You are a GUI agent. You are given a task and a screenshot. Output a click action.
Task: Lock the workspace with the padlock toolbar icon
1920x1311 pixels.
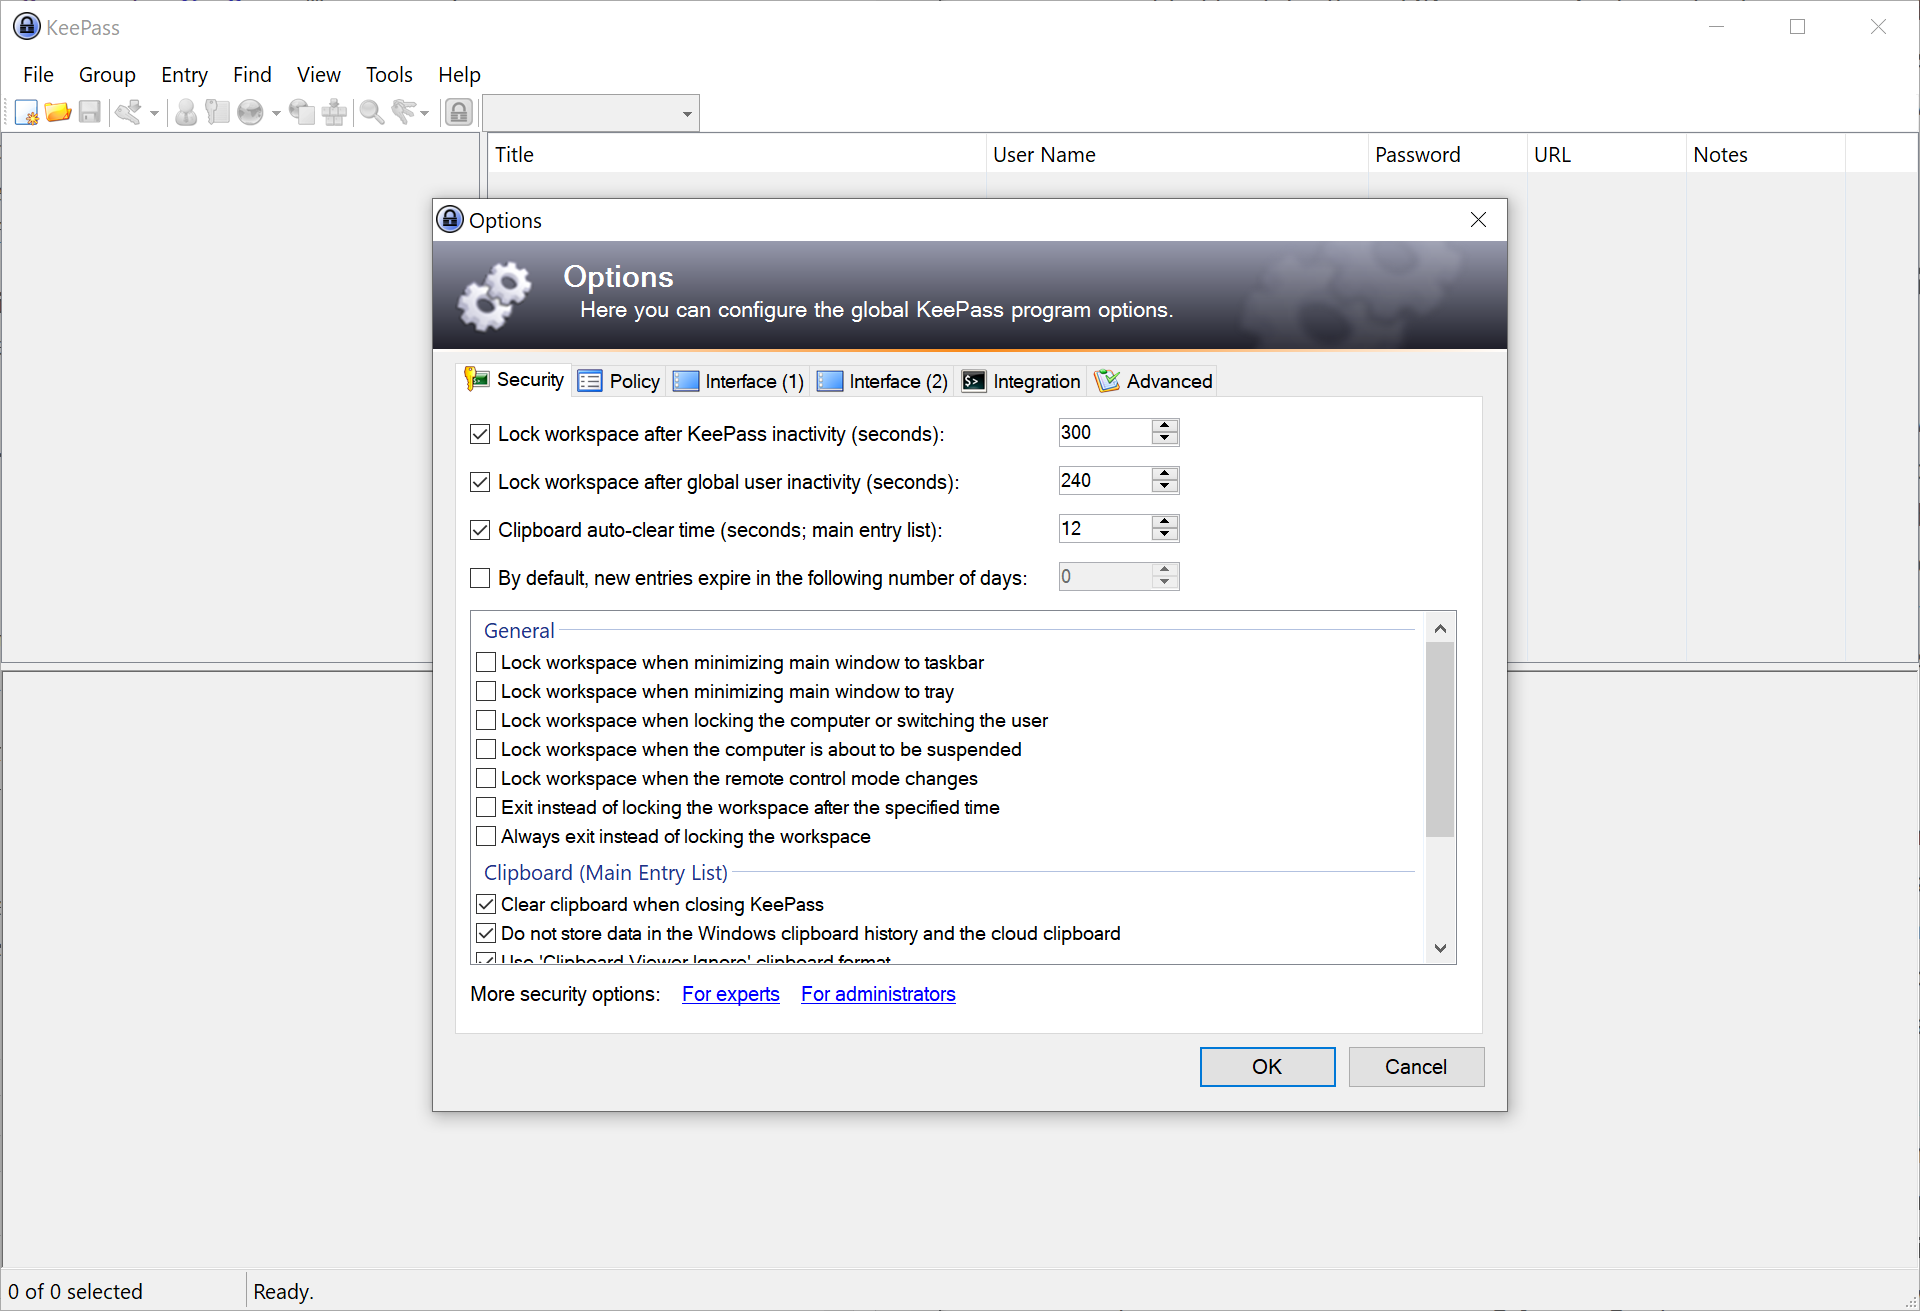[x=459, y=112]
